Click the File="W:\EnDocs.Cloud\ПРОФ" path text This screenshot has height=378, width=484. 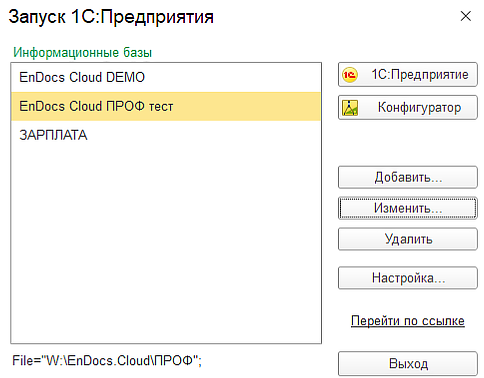click(x=107, y=361)
